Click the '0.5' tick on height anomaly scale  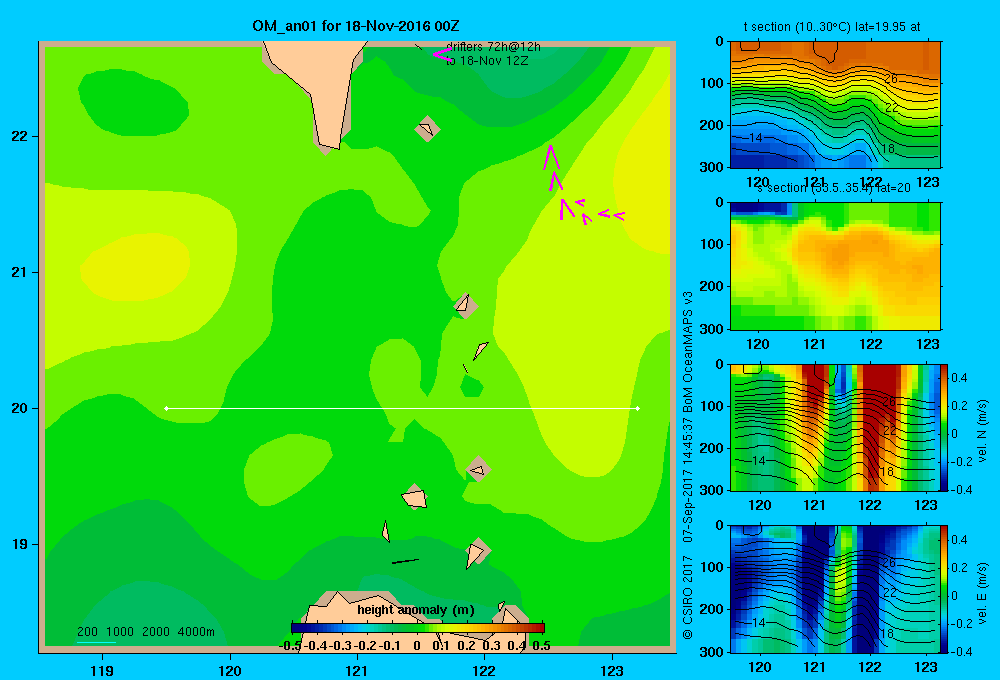click(x=541, y=646)
